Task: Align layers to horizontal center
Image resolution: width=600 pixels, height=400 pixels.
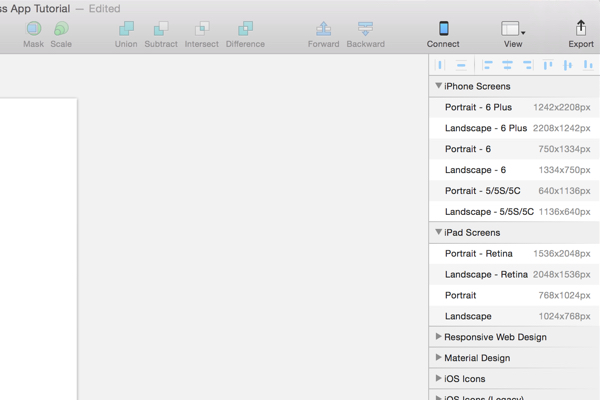Action: [507, 65]
